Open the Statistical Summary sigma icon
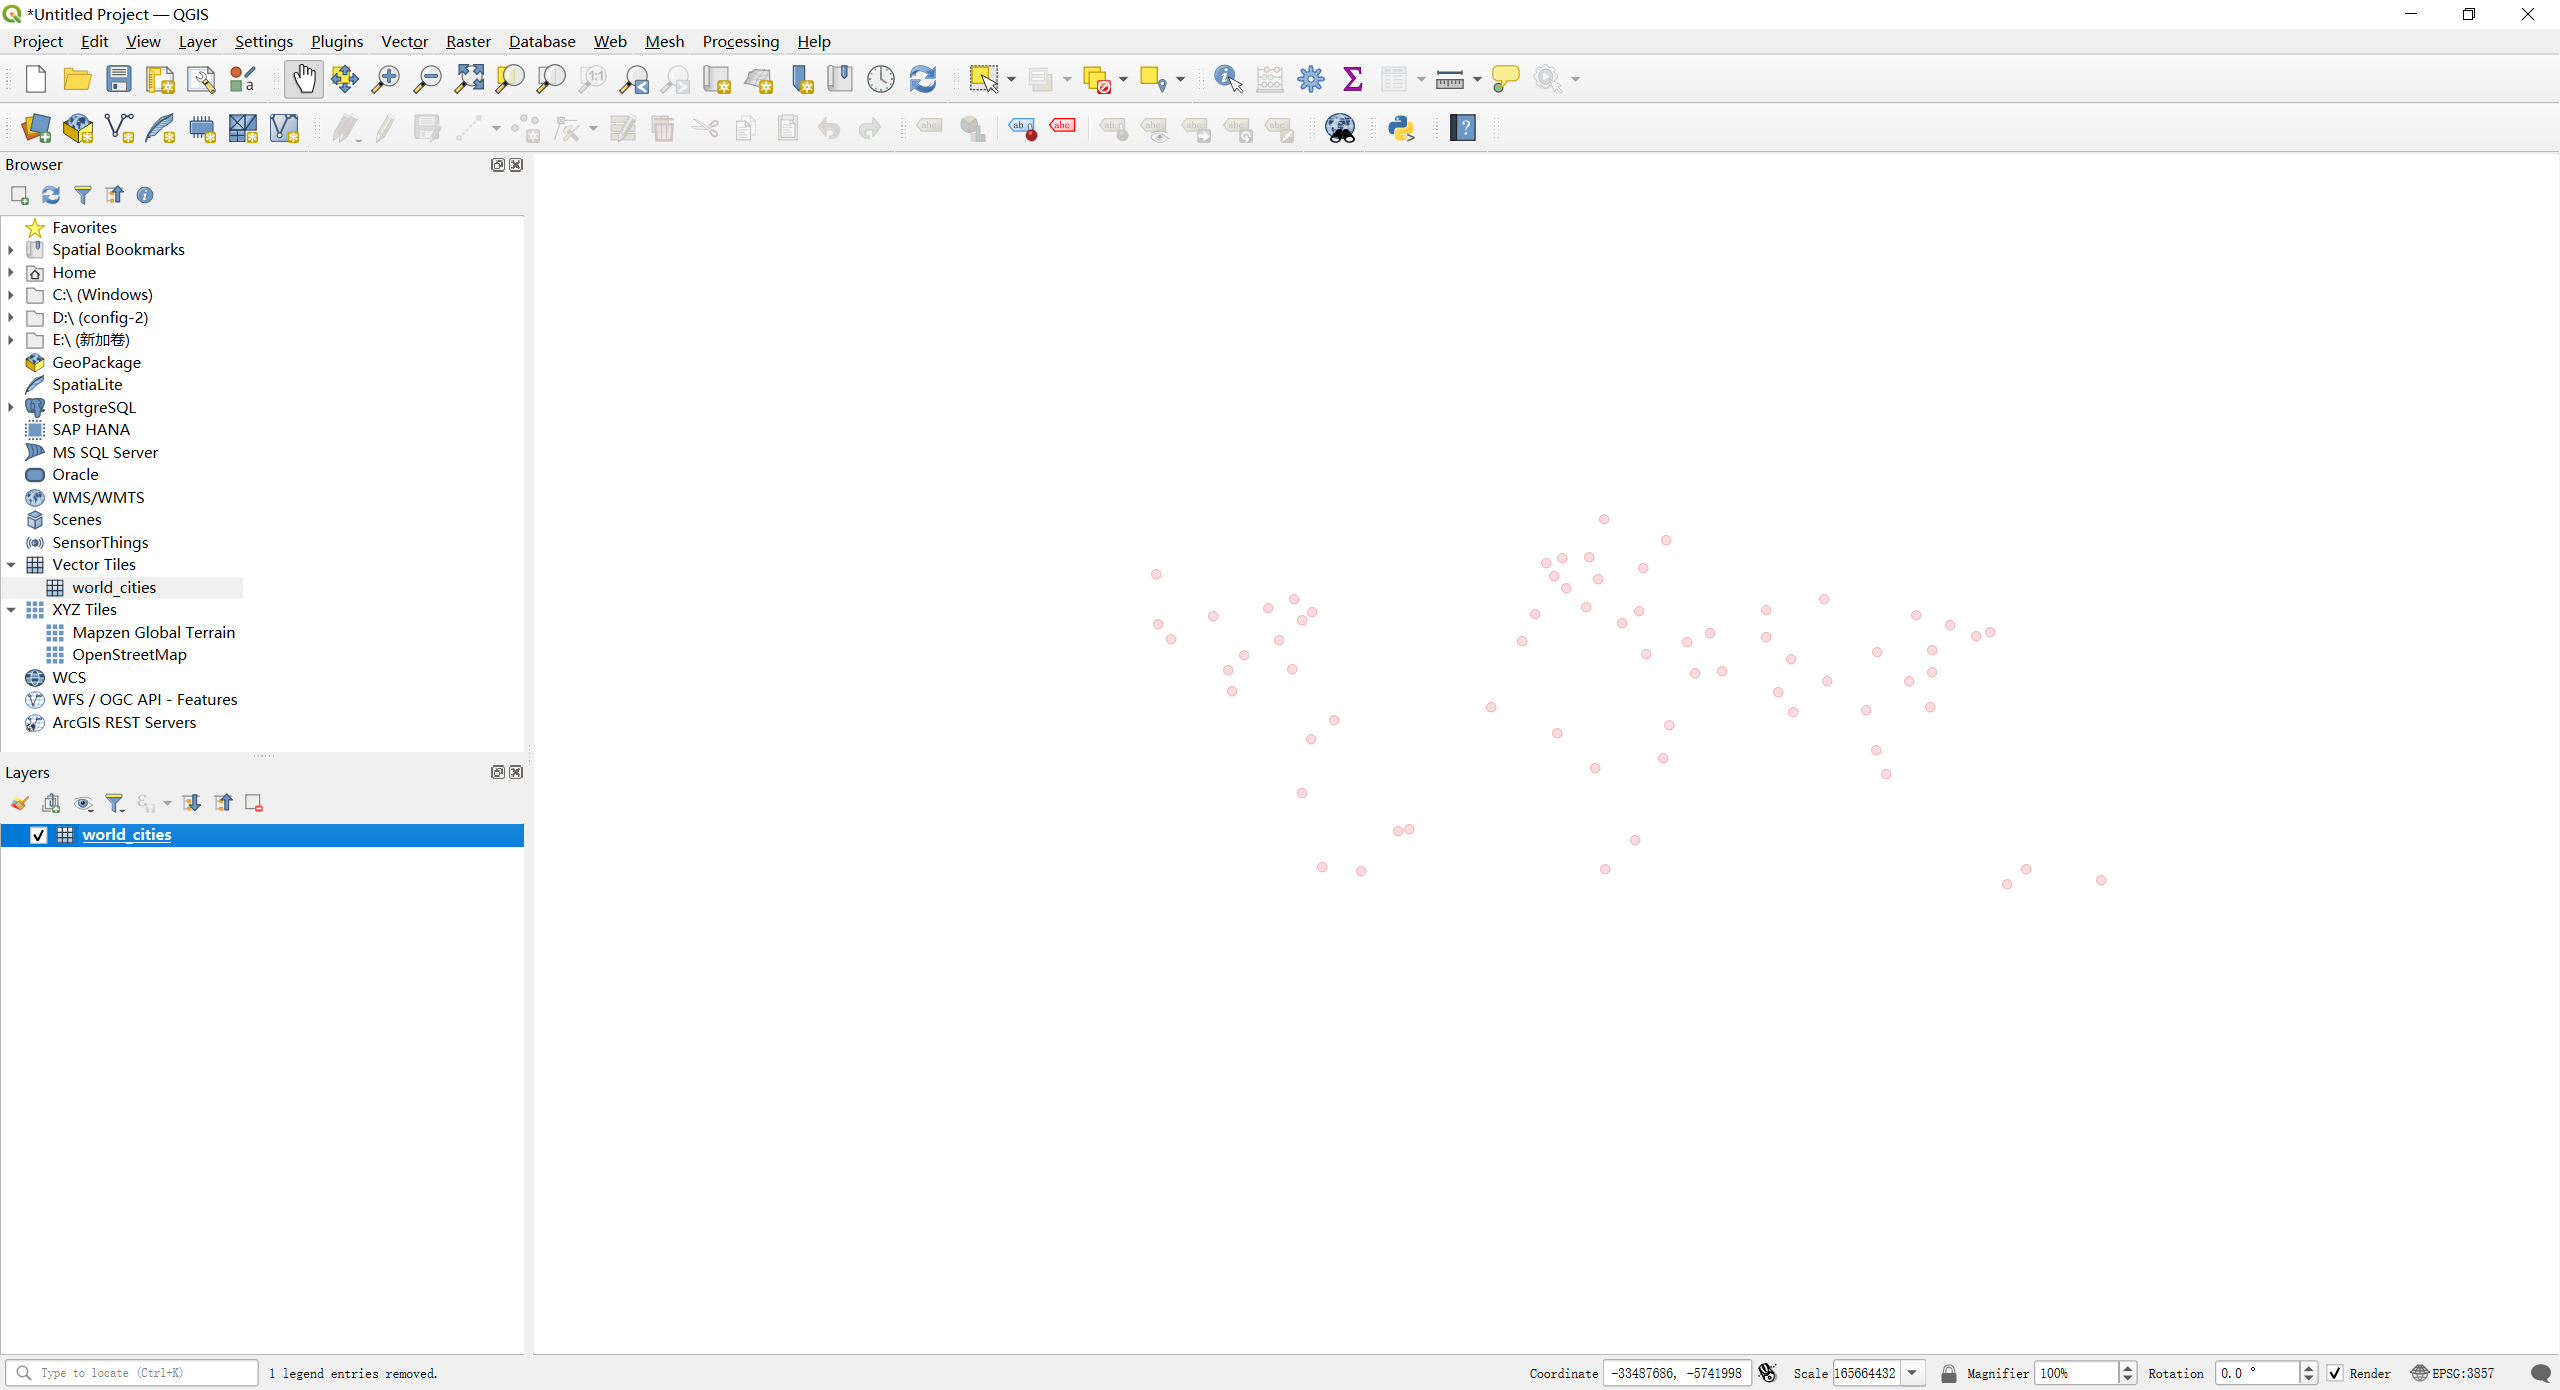 (x=1352, y=79)
